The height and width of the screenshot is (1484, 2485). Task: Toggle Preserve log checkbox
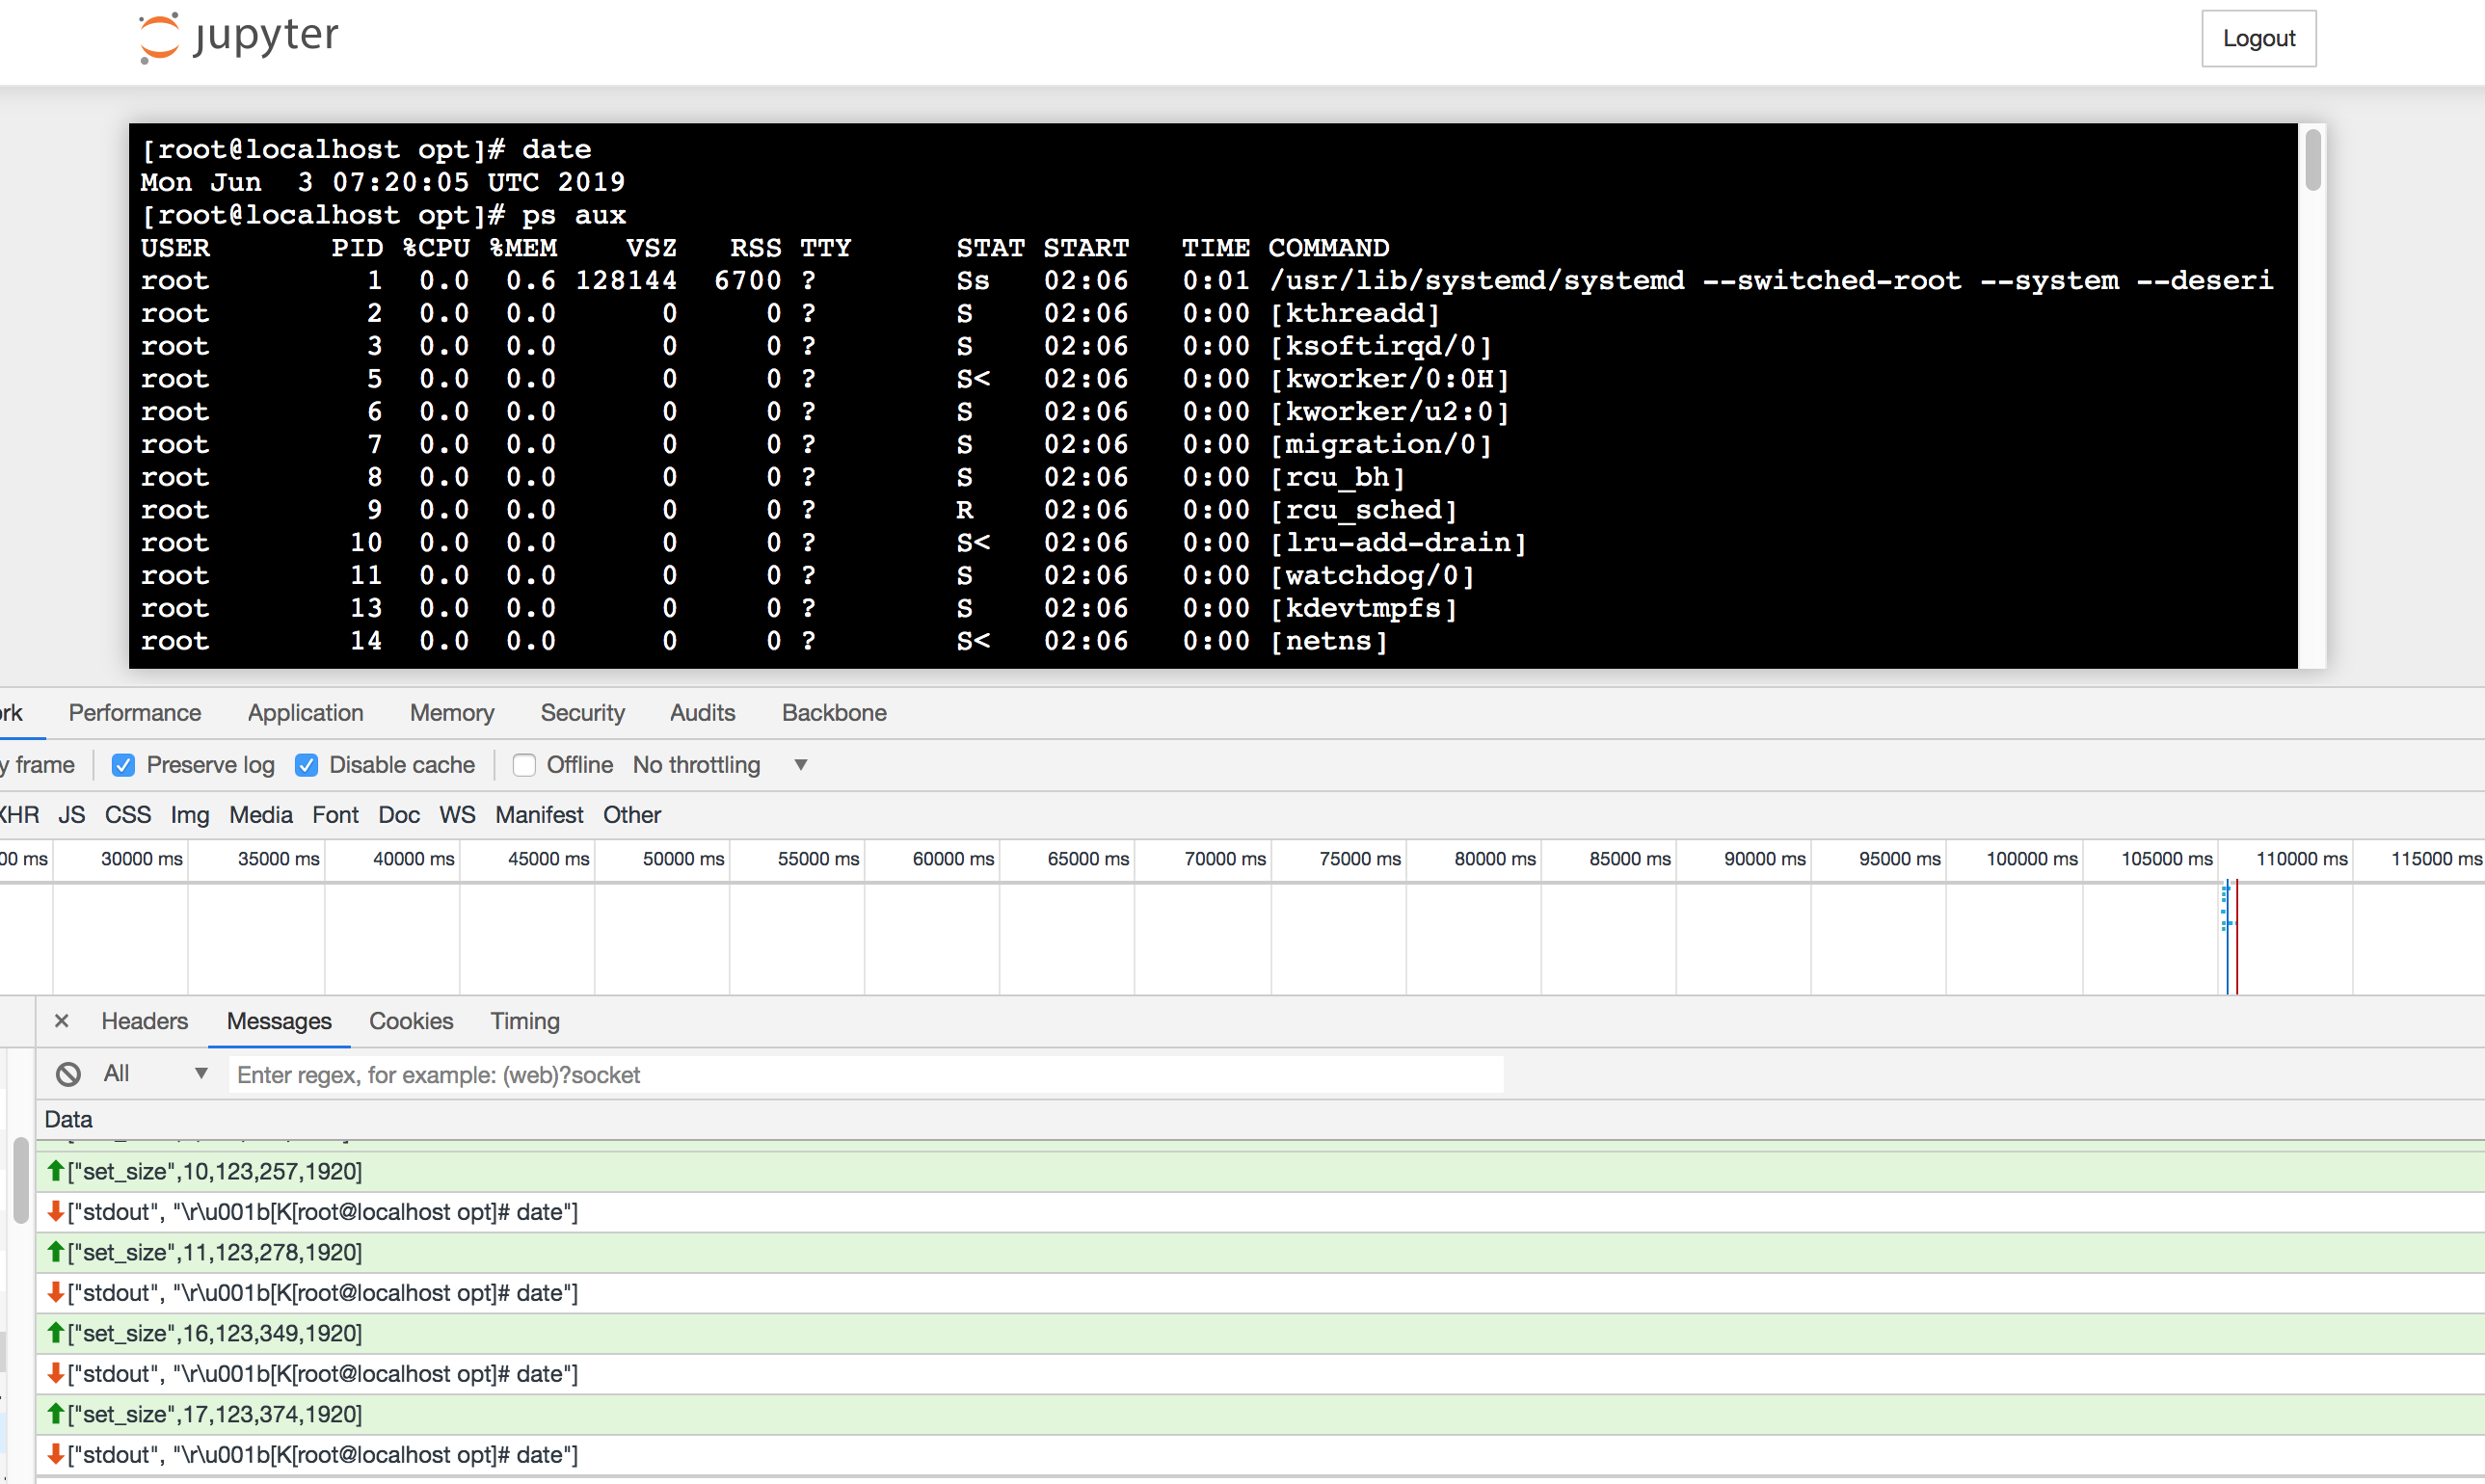point(121,765)
